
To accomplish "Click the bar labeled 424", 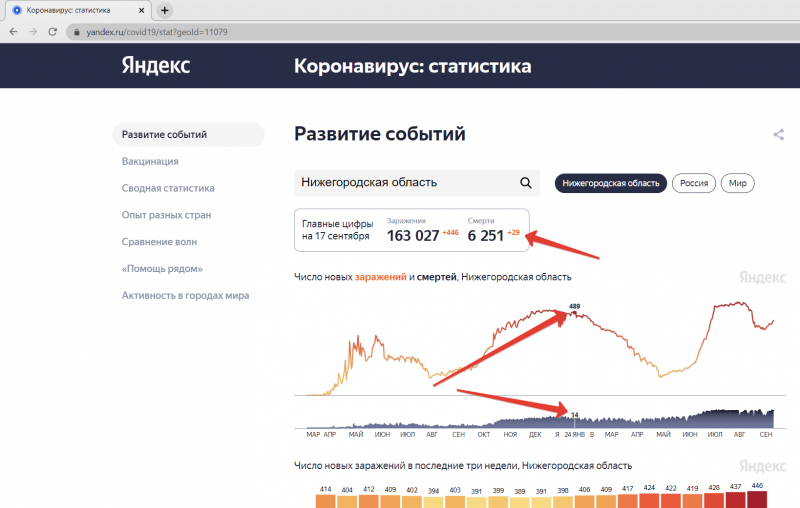I will 649,501.
